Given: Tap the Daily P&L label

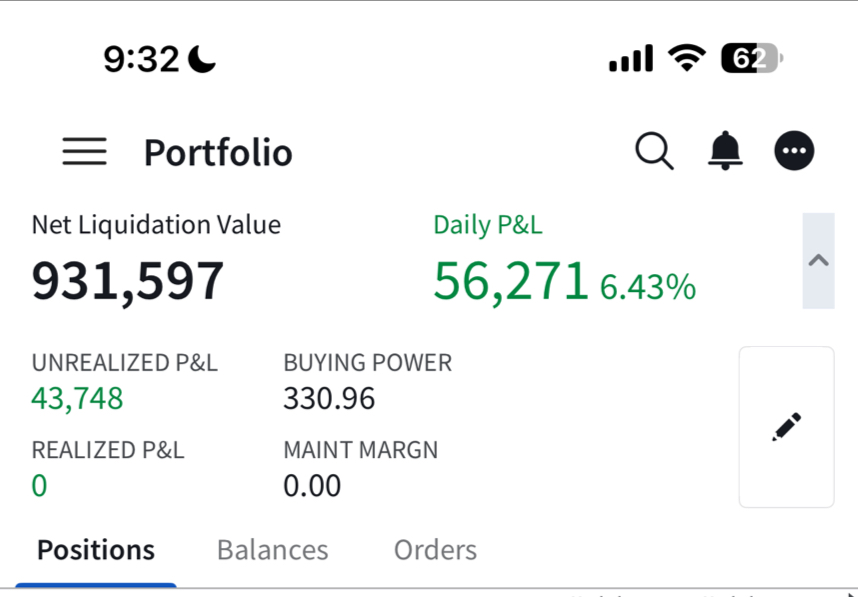Looking at the screenshot, I should pos(488,225).
